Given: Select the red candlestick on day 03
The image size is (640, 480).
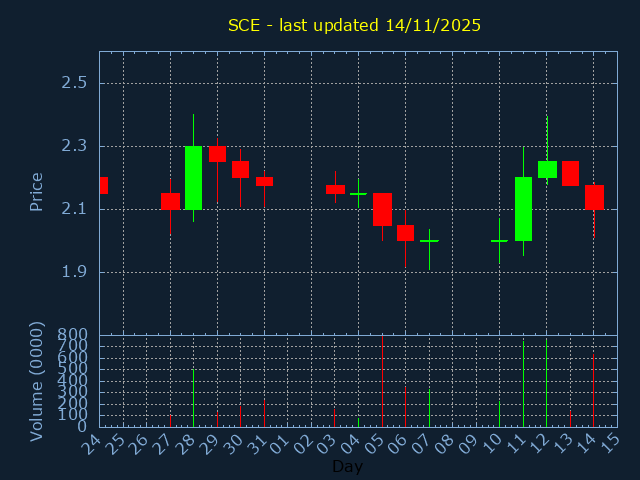Looking at the screenshot, I should point(335,189).
